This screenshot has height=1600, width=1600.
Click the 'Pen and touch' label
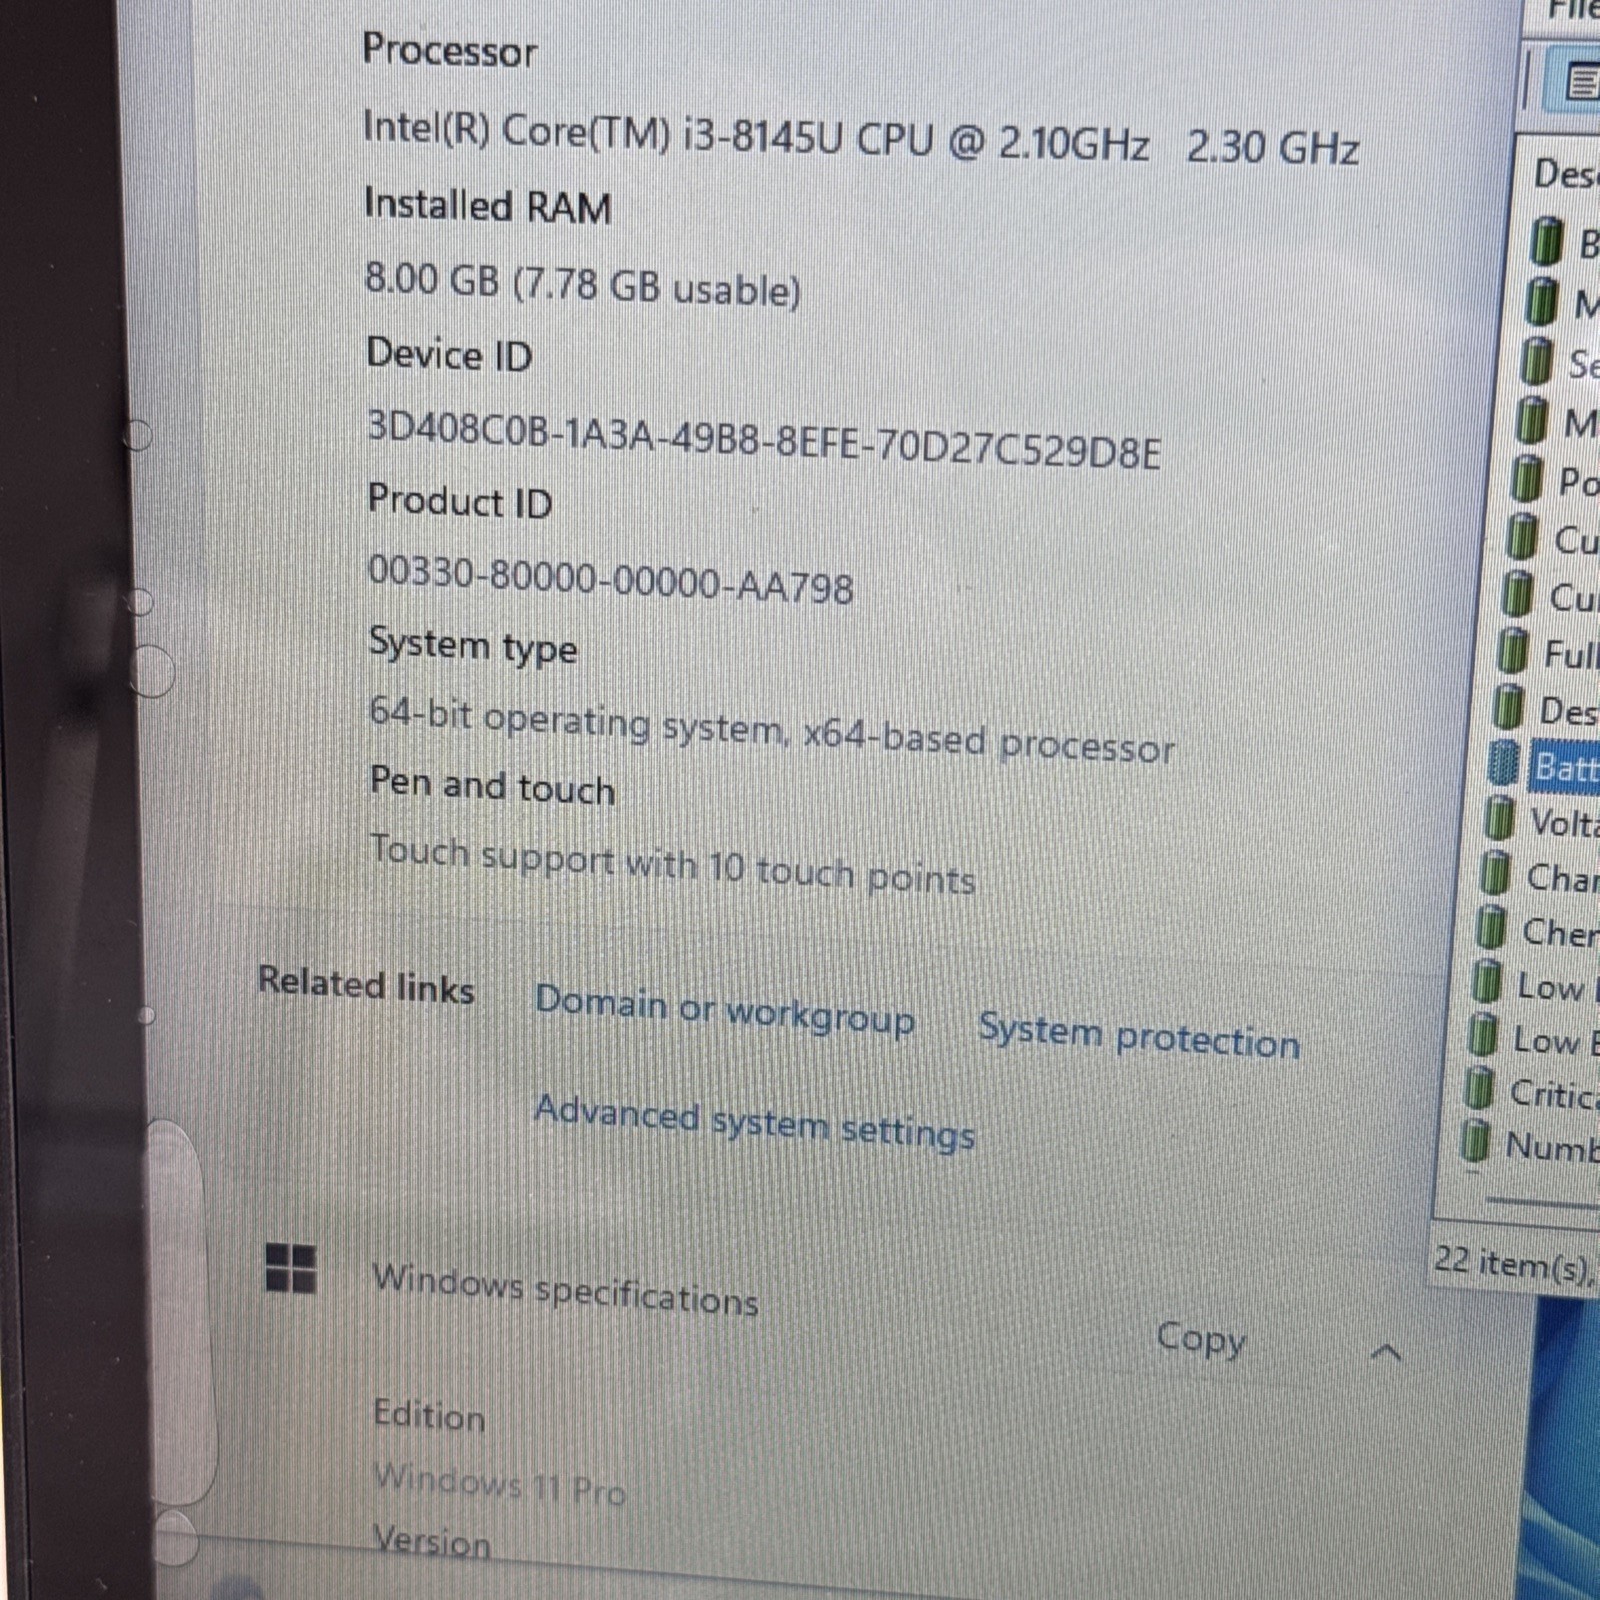click(x=493, y=785)
